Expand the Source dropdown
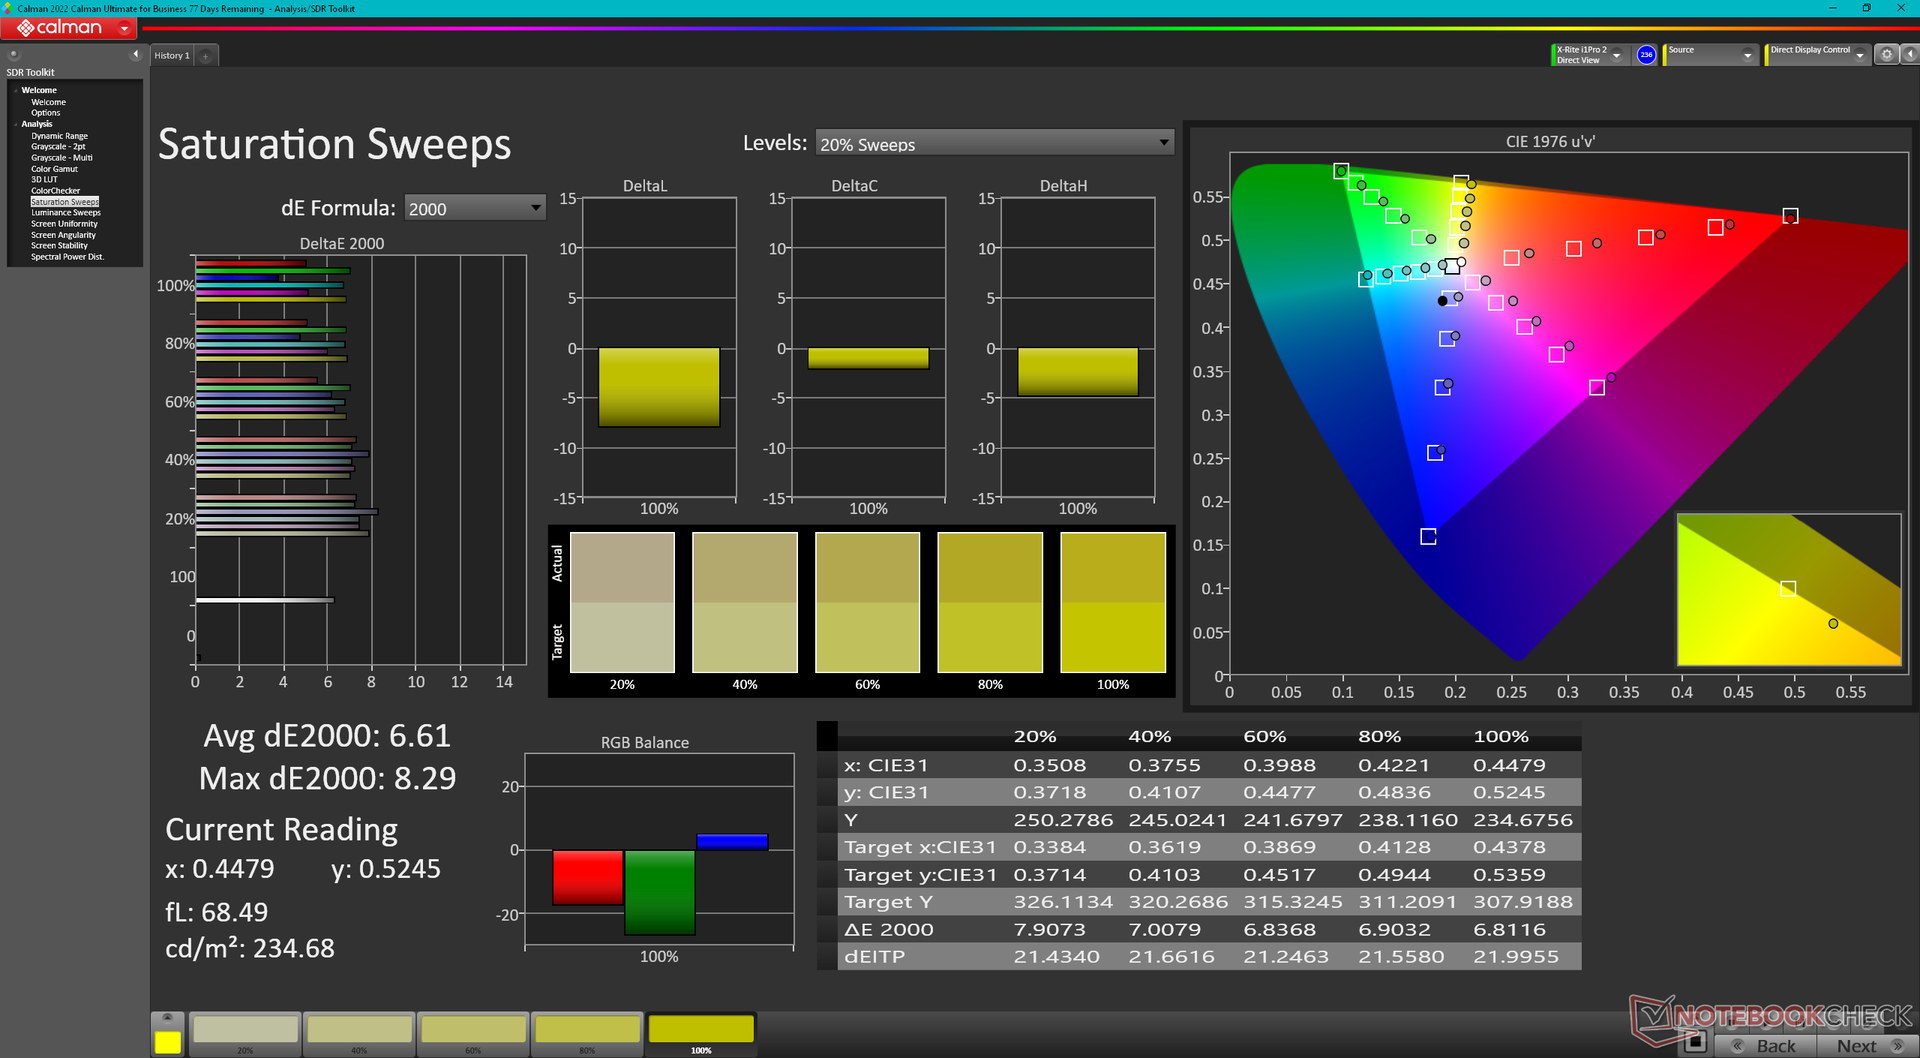The width and height of the screenshot is (1920, 1058). [x=1747, y=55]
